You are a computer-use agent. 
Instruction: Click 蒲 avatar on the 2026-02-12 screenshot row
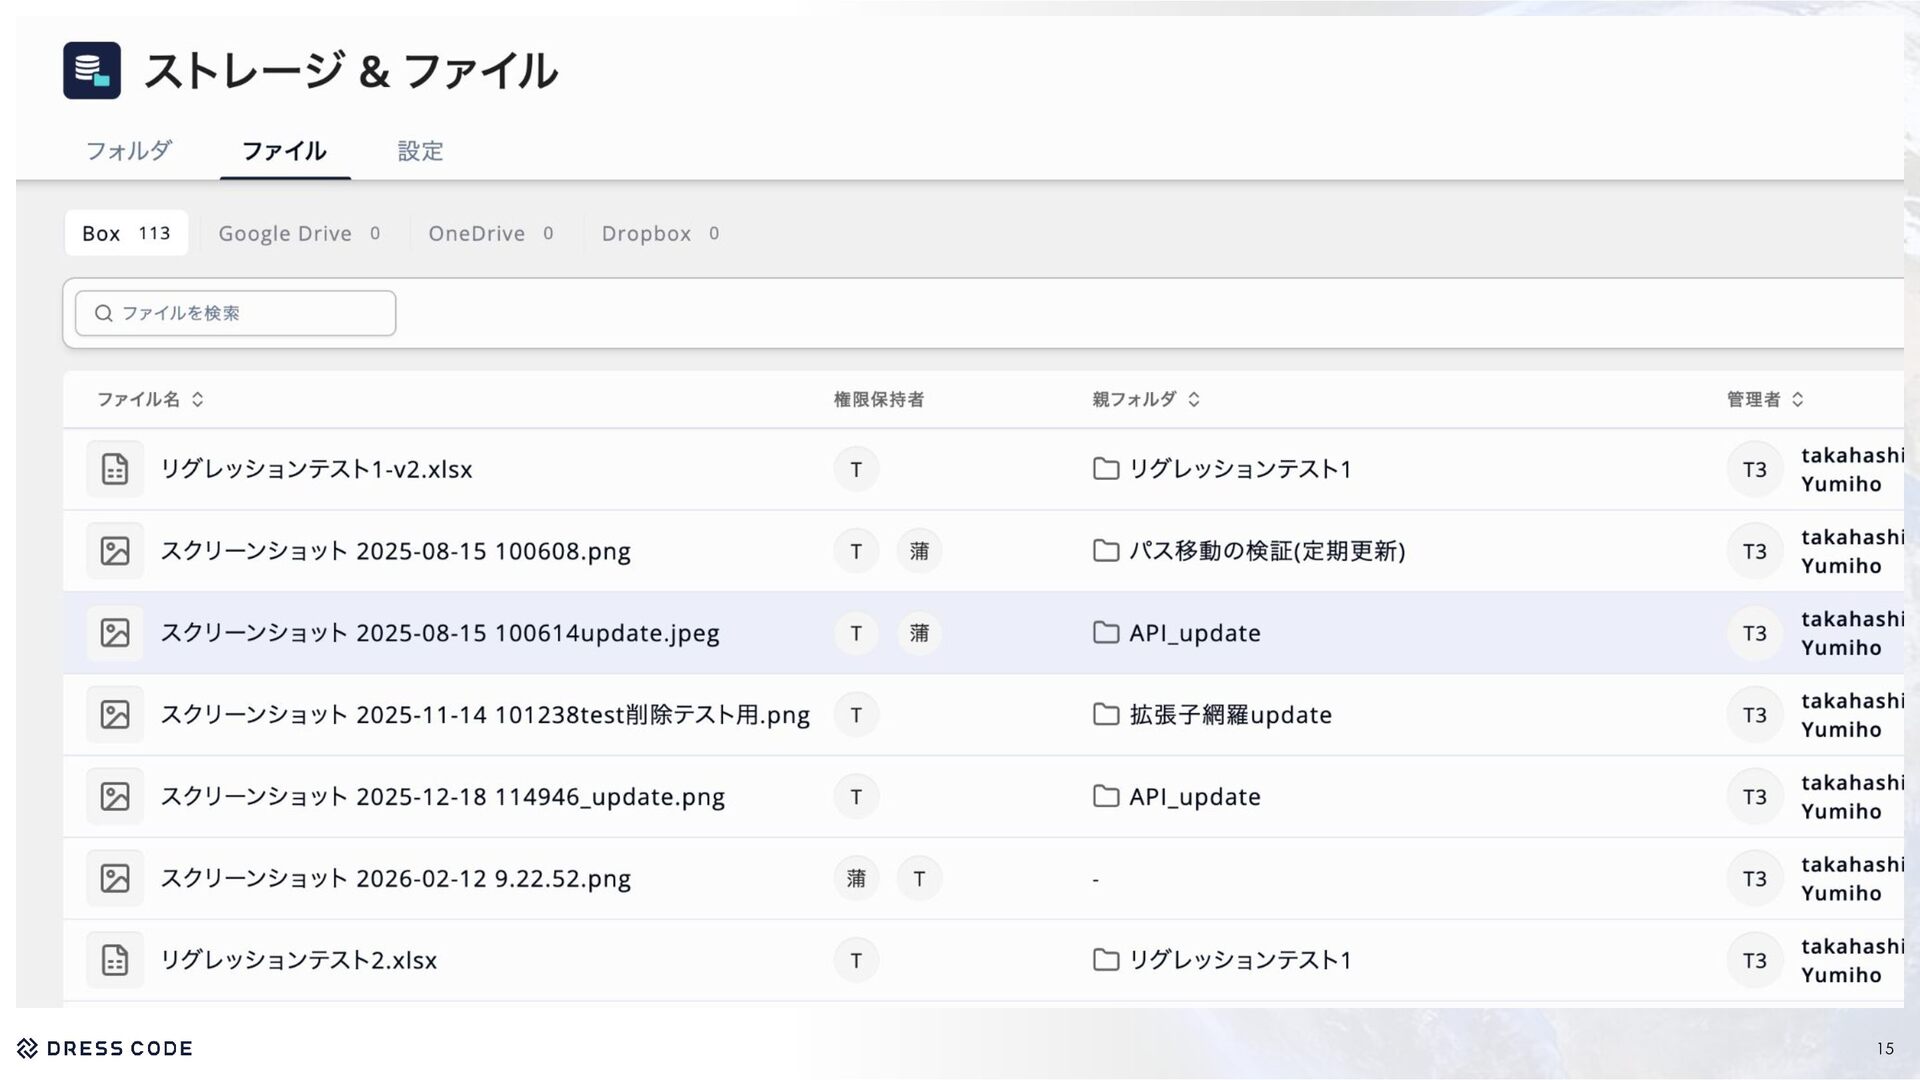856,878
